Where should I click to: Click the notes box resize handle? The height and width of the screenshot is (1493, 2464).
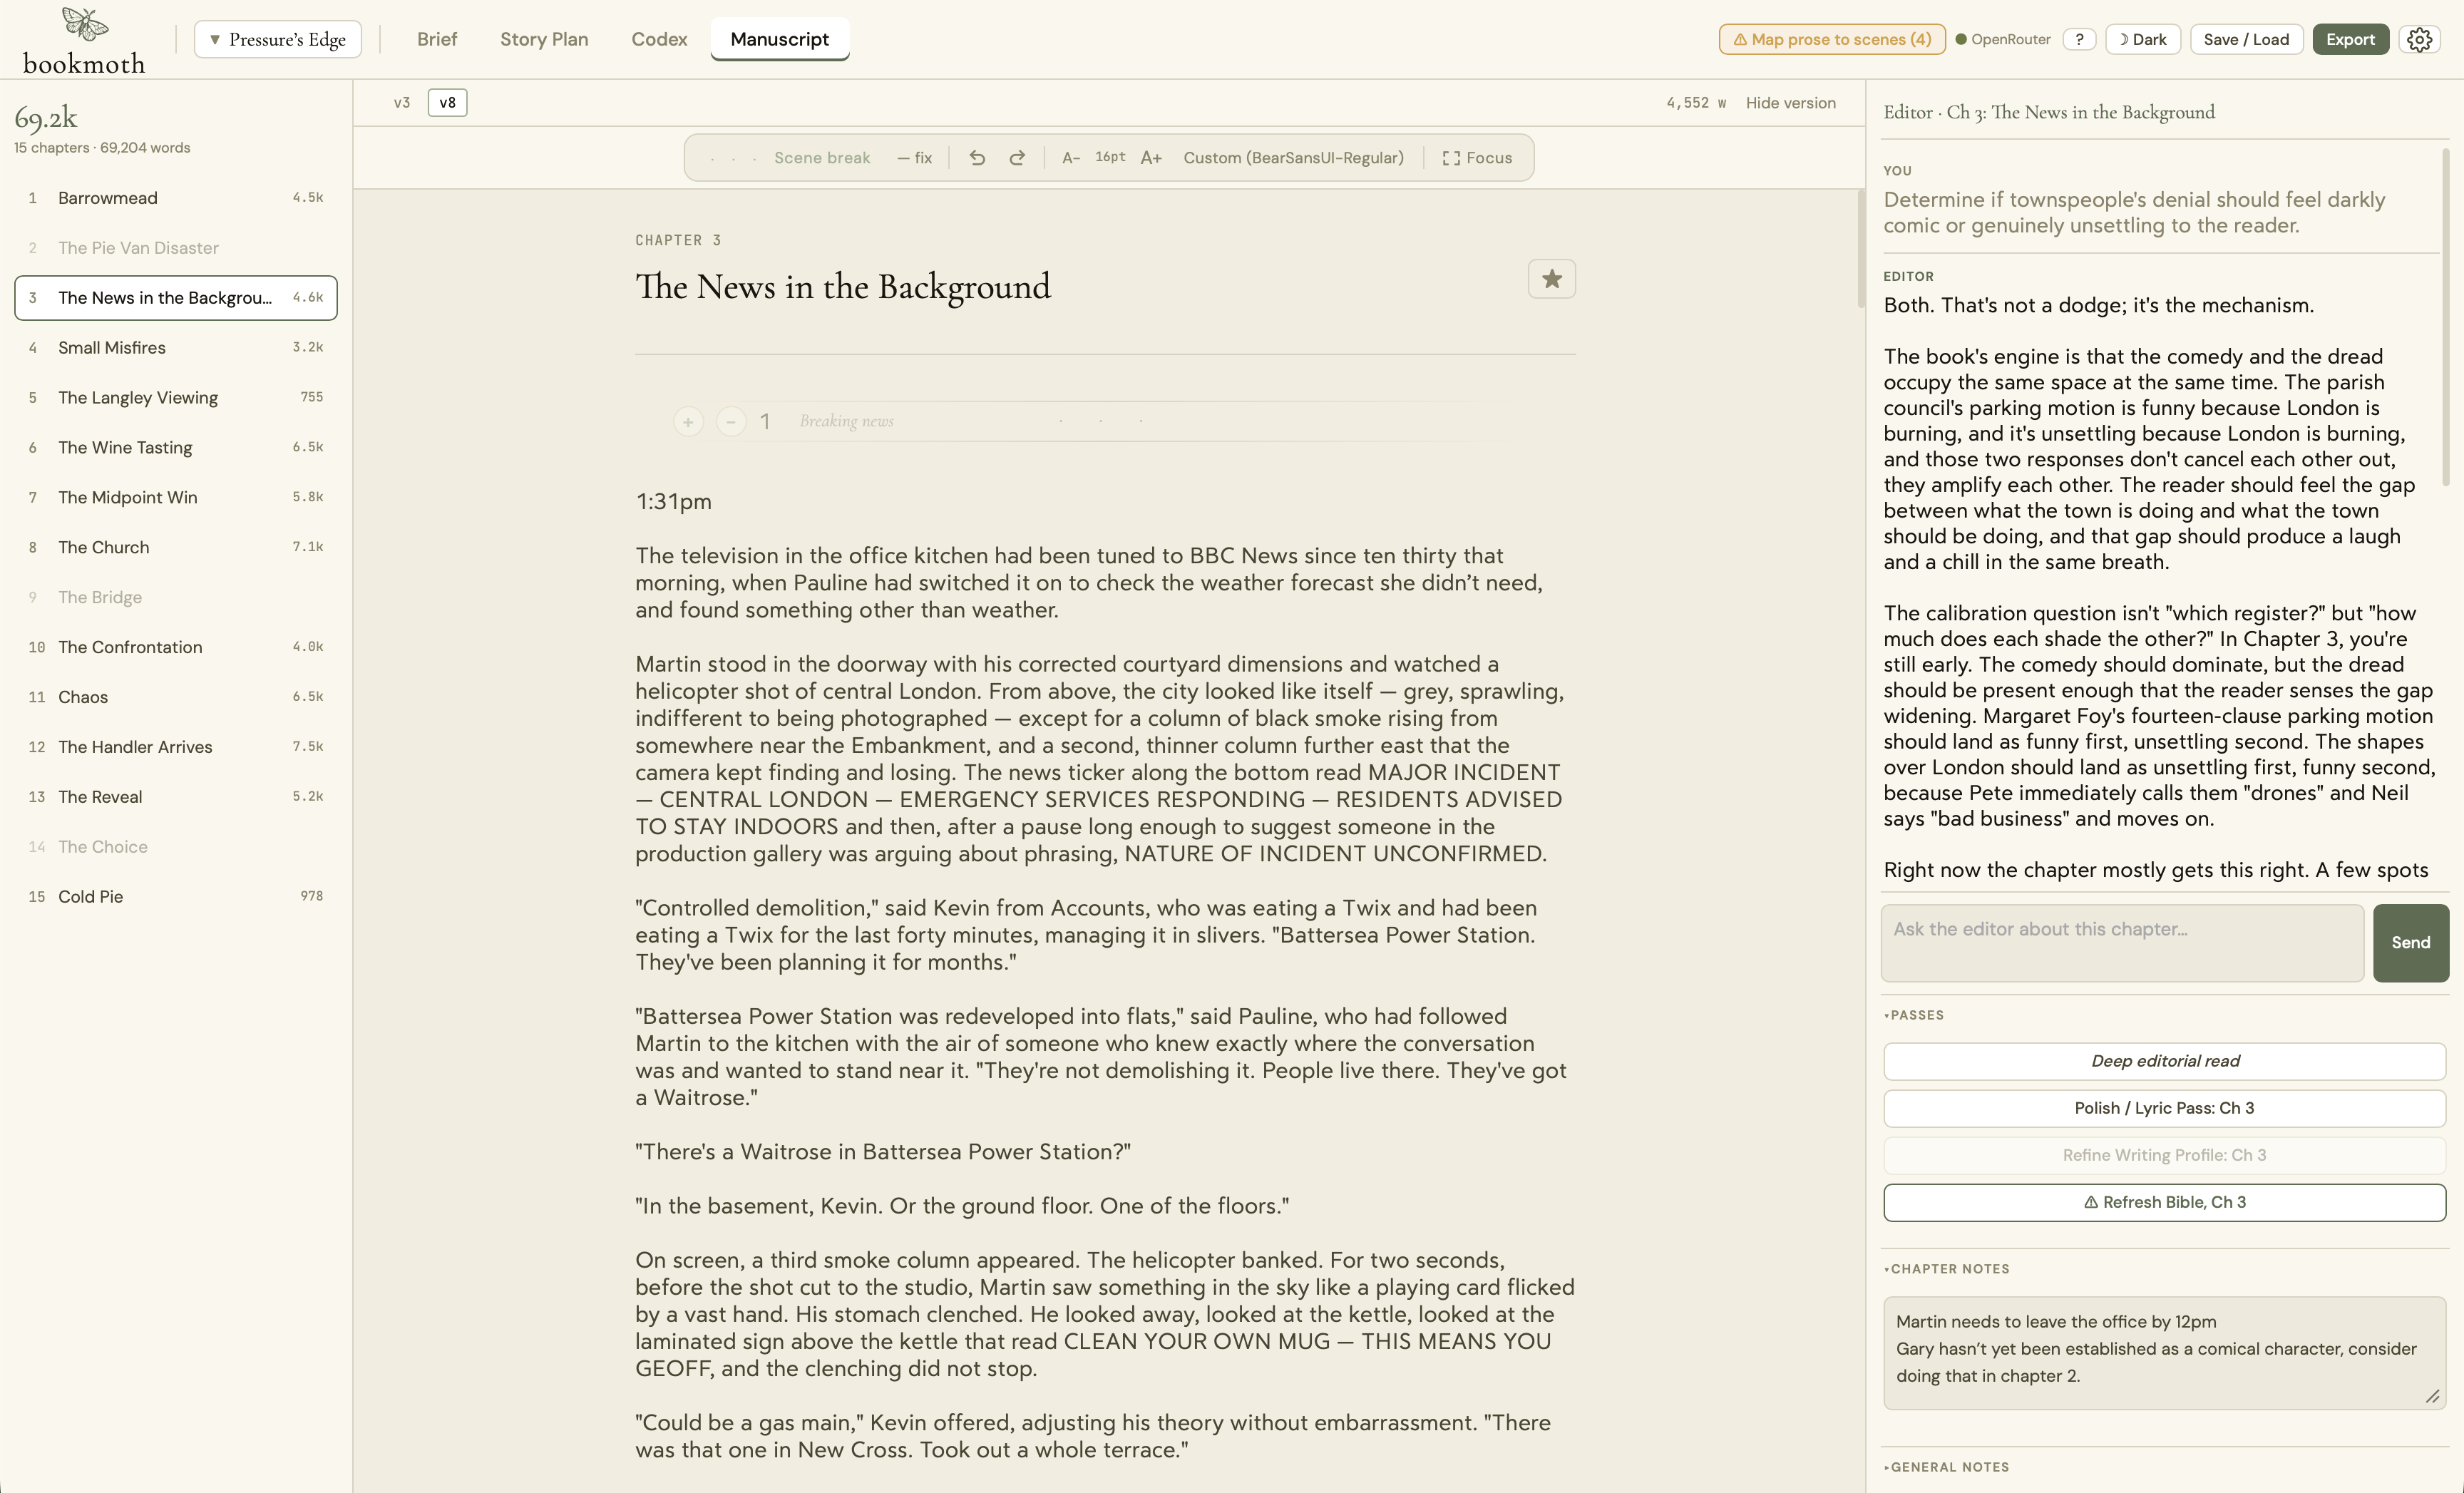2432,1396
